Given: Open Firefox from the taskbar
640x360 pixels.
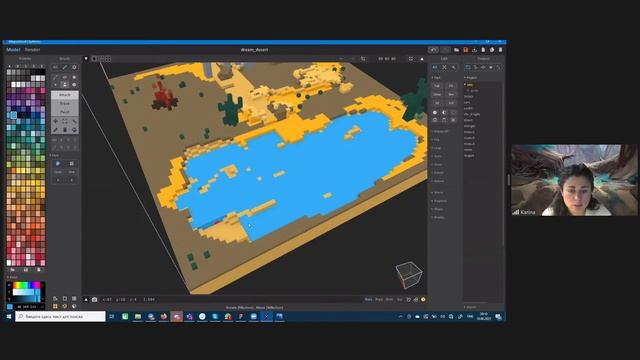Looking at the screenshot, I should (x=164, y=316).
